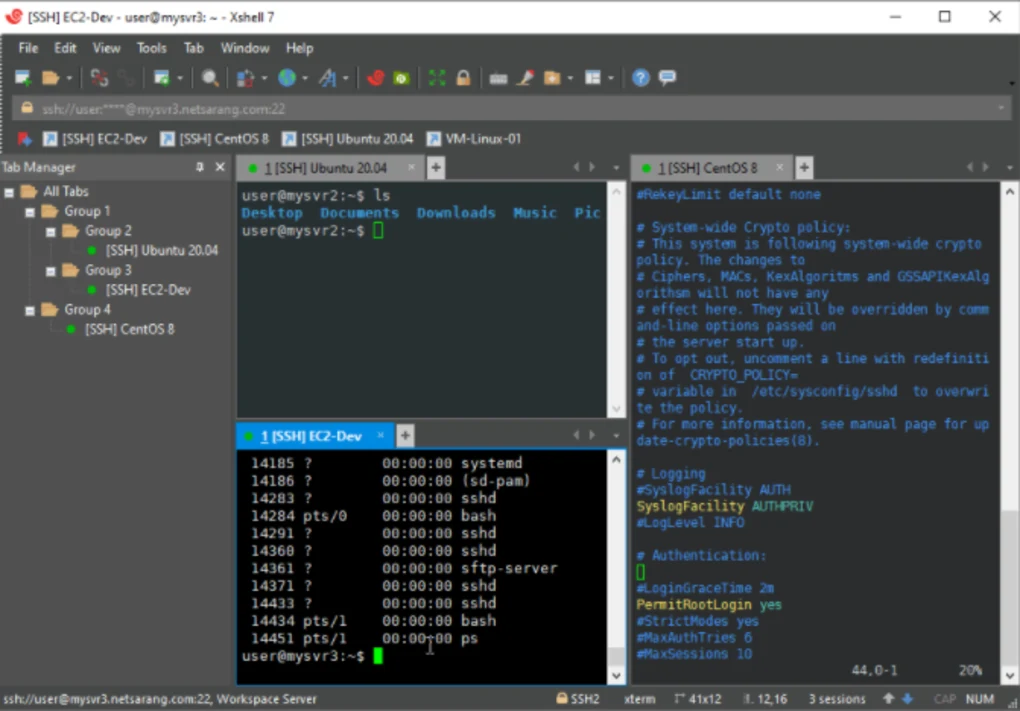Add new tab beside Ubuntu 20.04 tab
This screenshot has width=1020, height=711.
pyautogui.click(x=436, y=168)
